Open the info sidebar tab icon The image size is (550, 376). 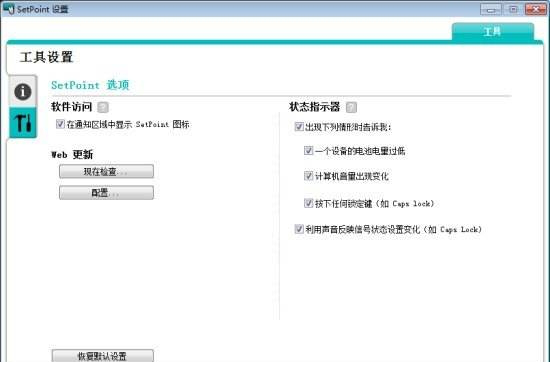23,92
